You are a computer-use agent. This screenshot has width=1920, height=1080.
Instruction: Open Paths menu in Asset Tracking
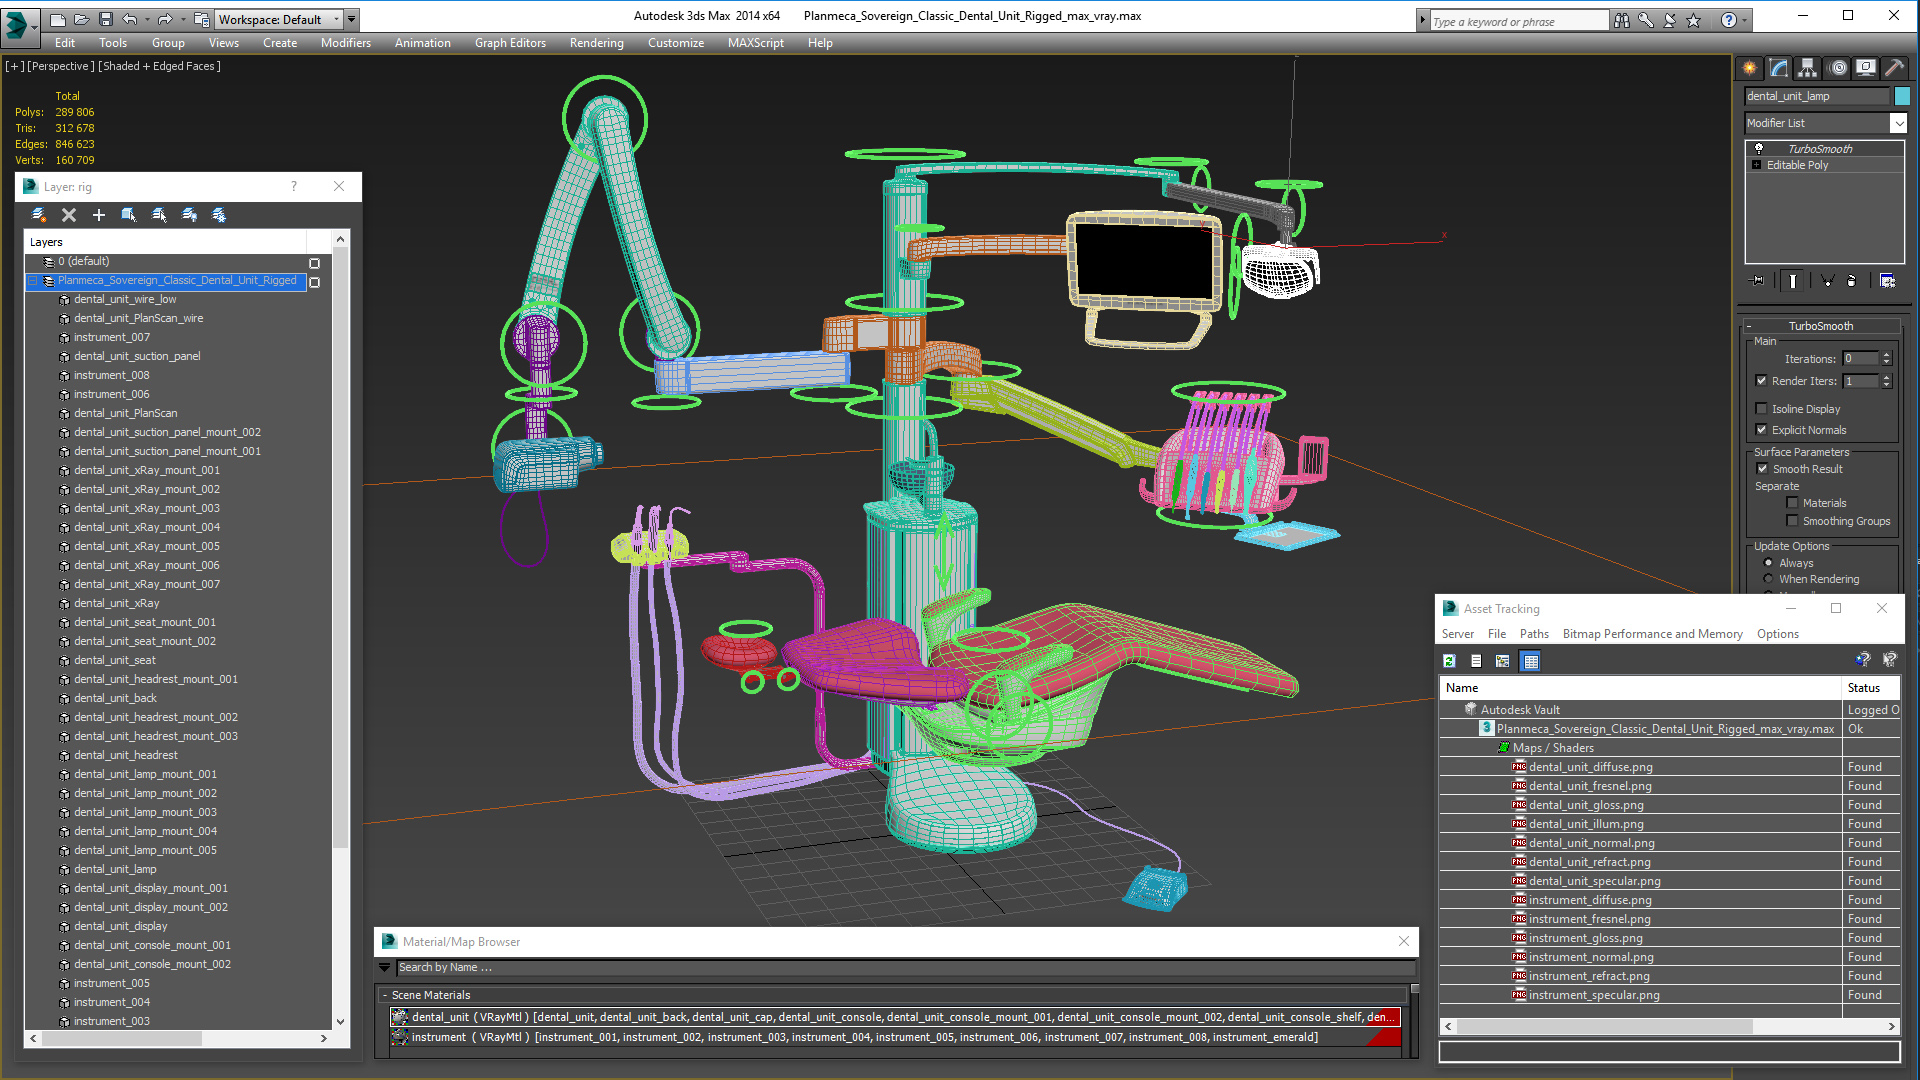point(1533,634)
